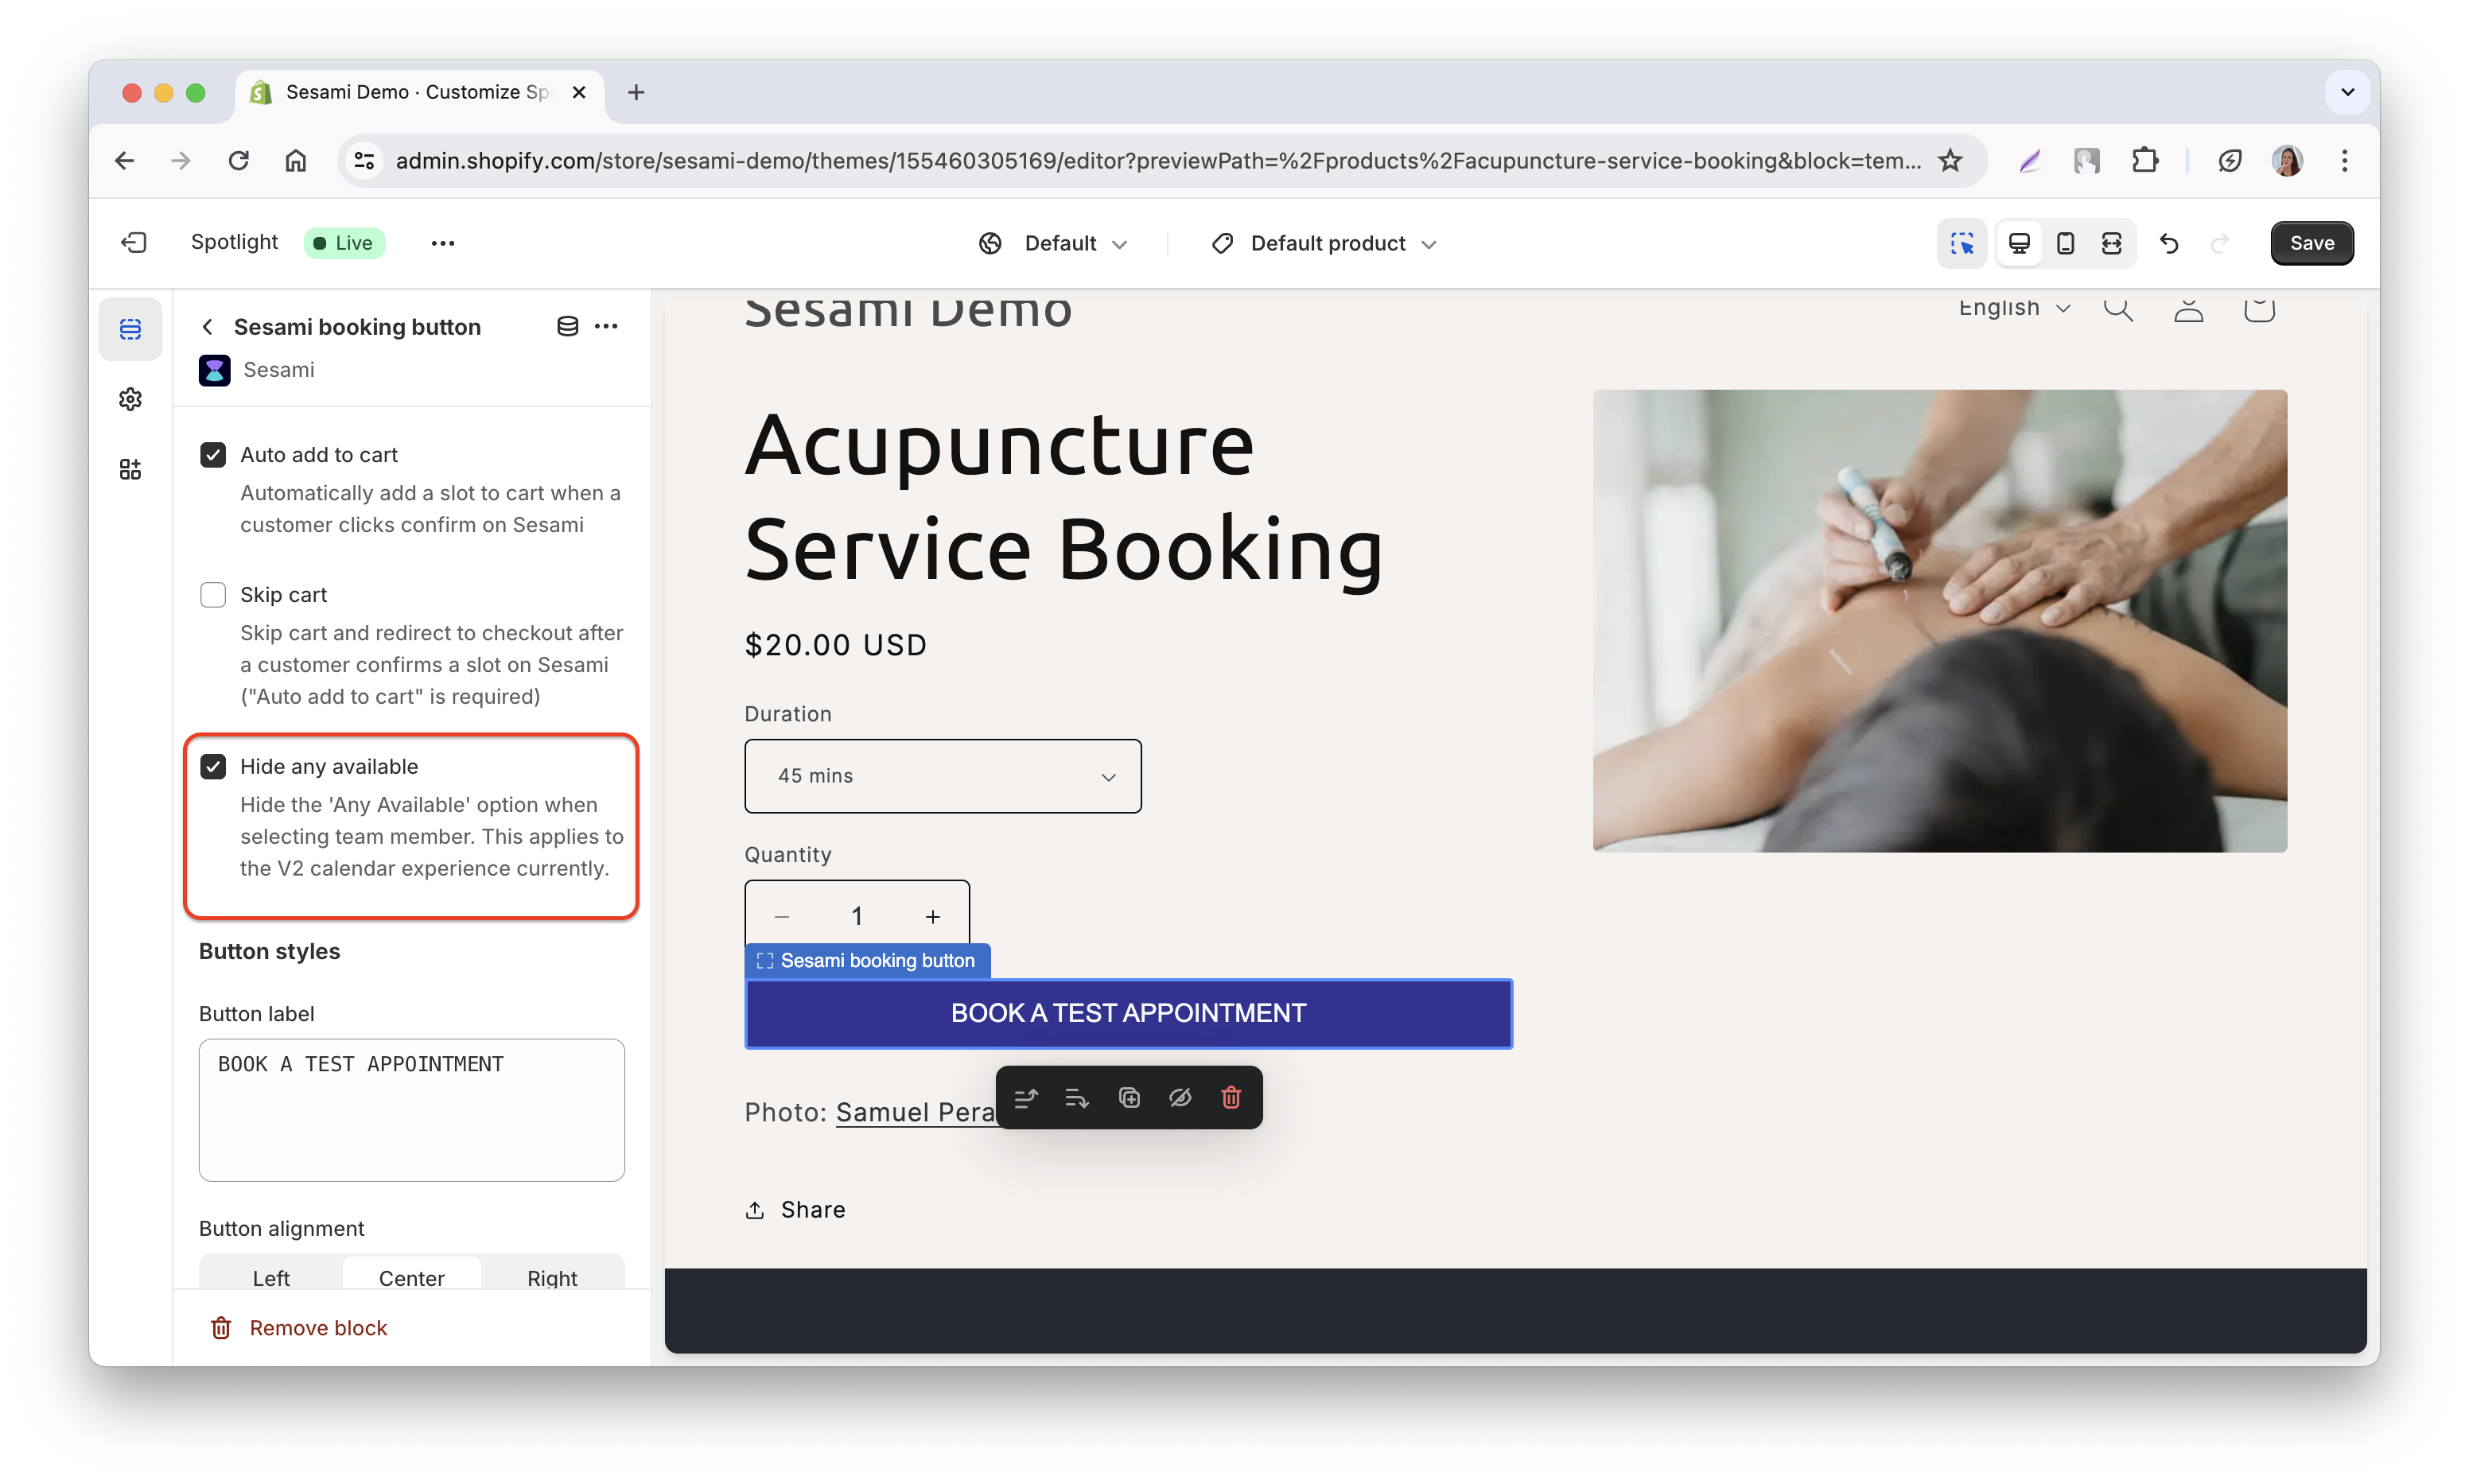Increase quantity with plus button

[x=932, y=917]
